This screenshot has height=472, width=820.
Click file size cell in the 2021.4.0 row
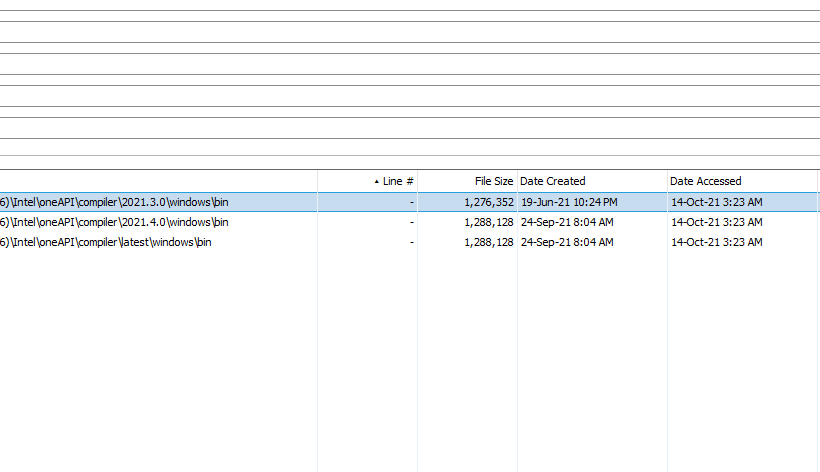pos(488,222)
